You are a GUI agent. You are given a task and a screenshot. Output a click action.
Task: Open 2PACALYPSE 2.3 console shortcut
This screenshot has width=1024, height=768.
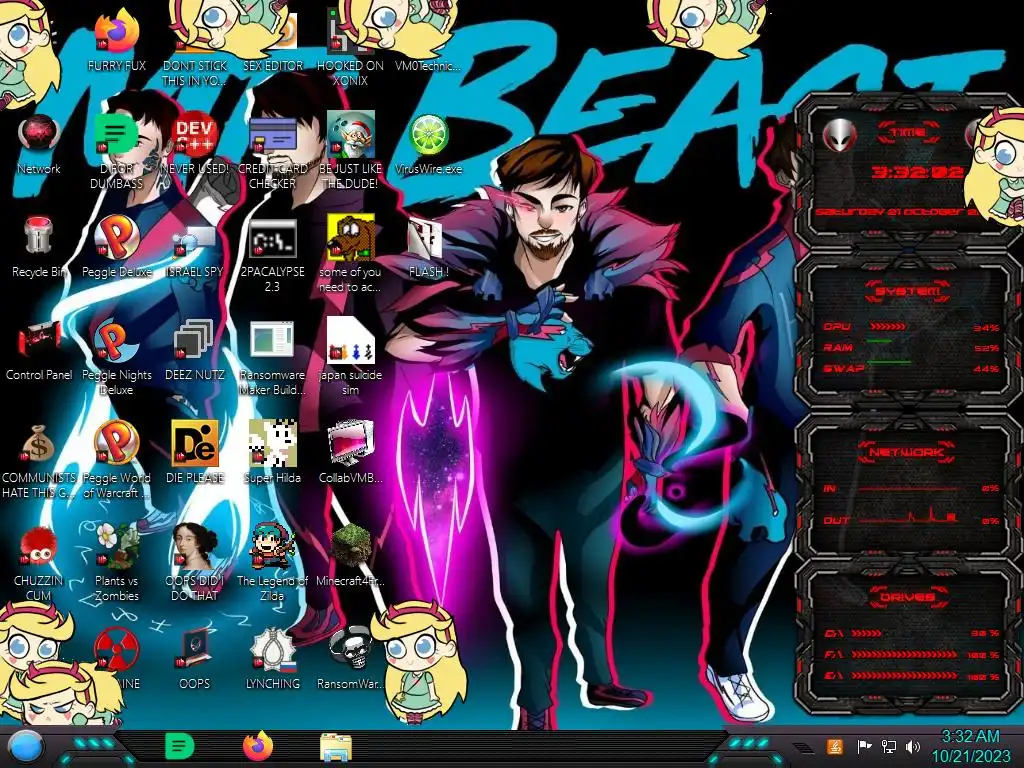273,238
